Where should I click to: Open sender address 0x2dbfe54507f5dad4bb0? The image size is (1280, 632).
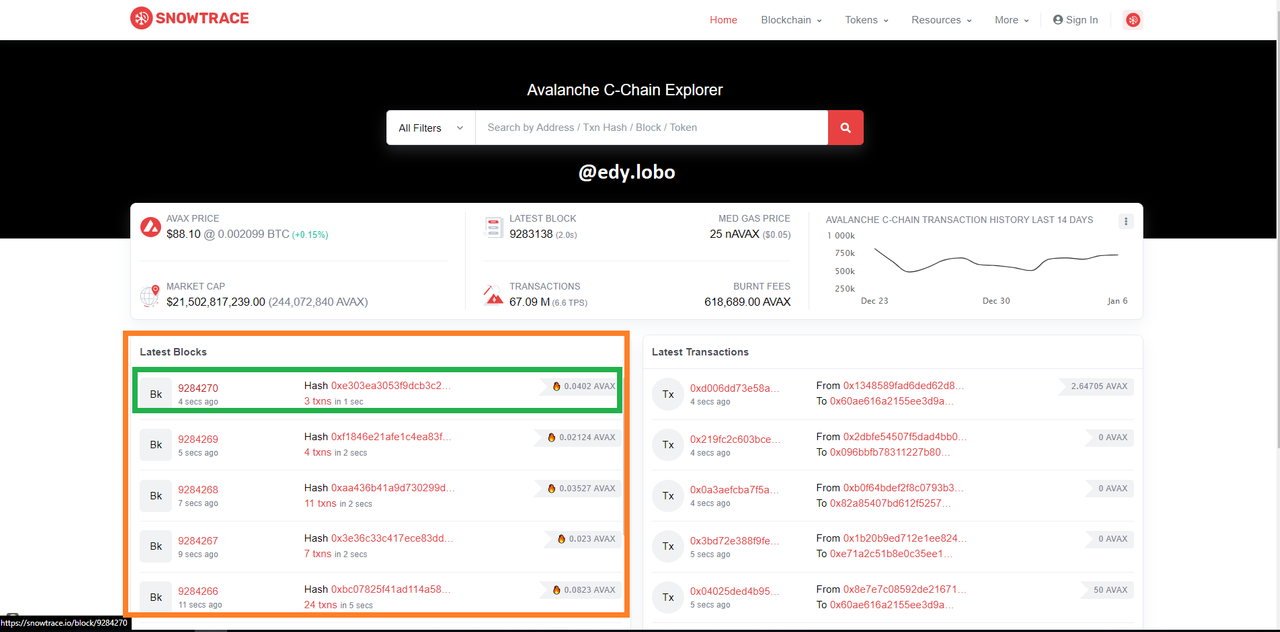click(x=905, y=437)
